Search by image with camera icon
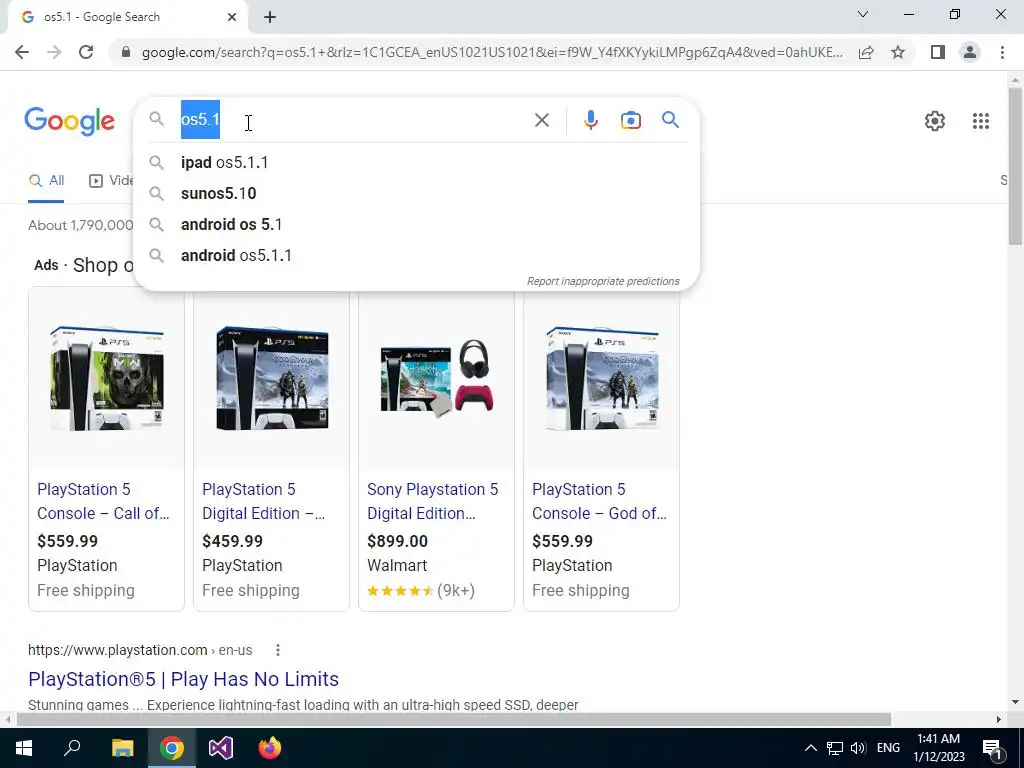Image resolution: width=1024 pixels, height=768 pixels. [x=631, y=120]
